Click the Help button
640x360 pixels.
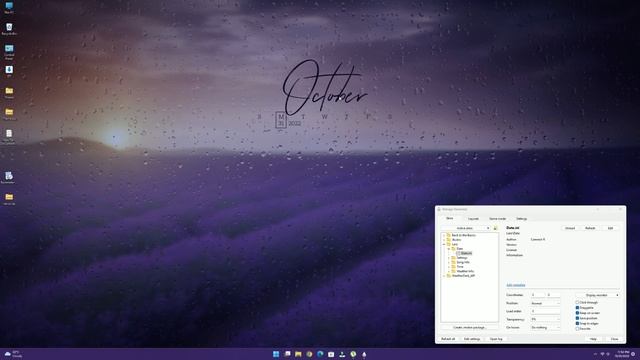593,339
